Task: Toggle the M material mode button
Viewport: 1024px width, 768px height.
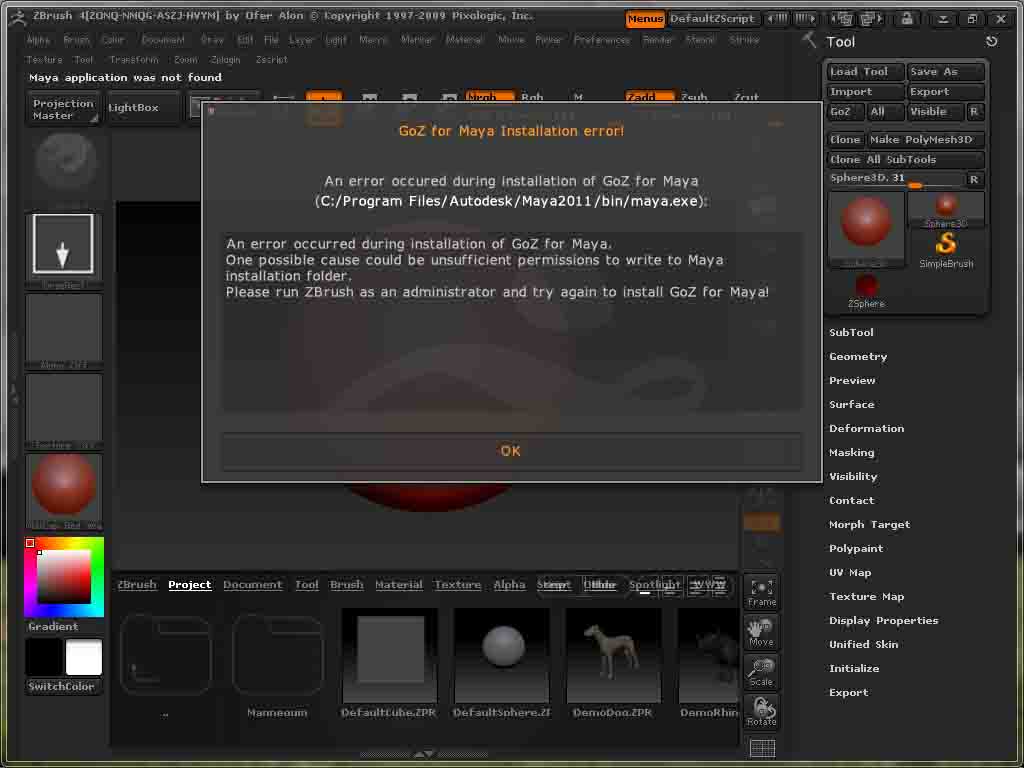Action: point(578,97)
